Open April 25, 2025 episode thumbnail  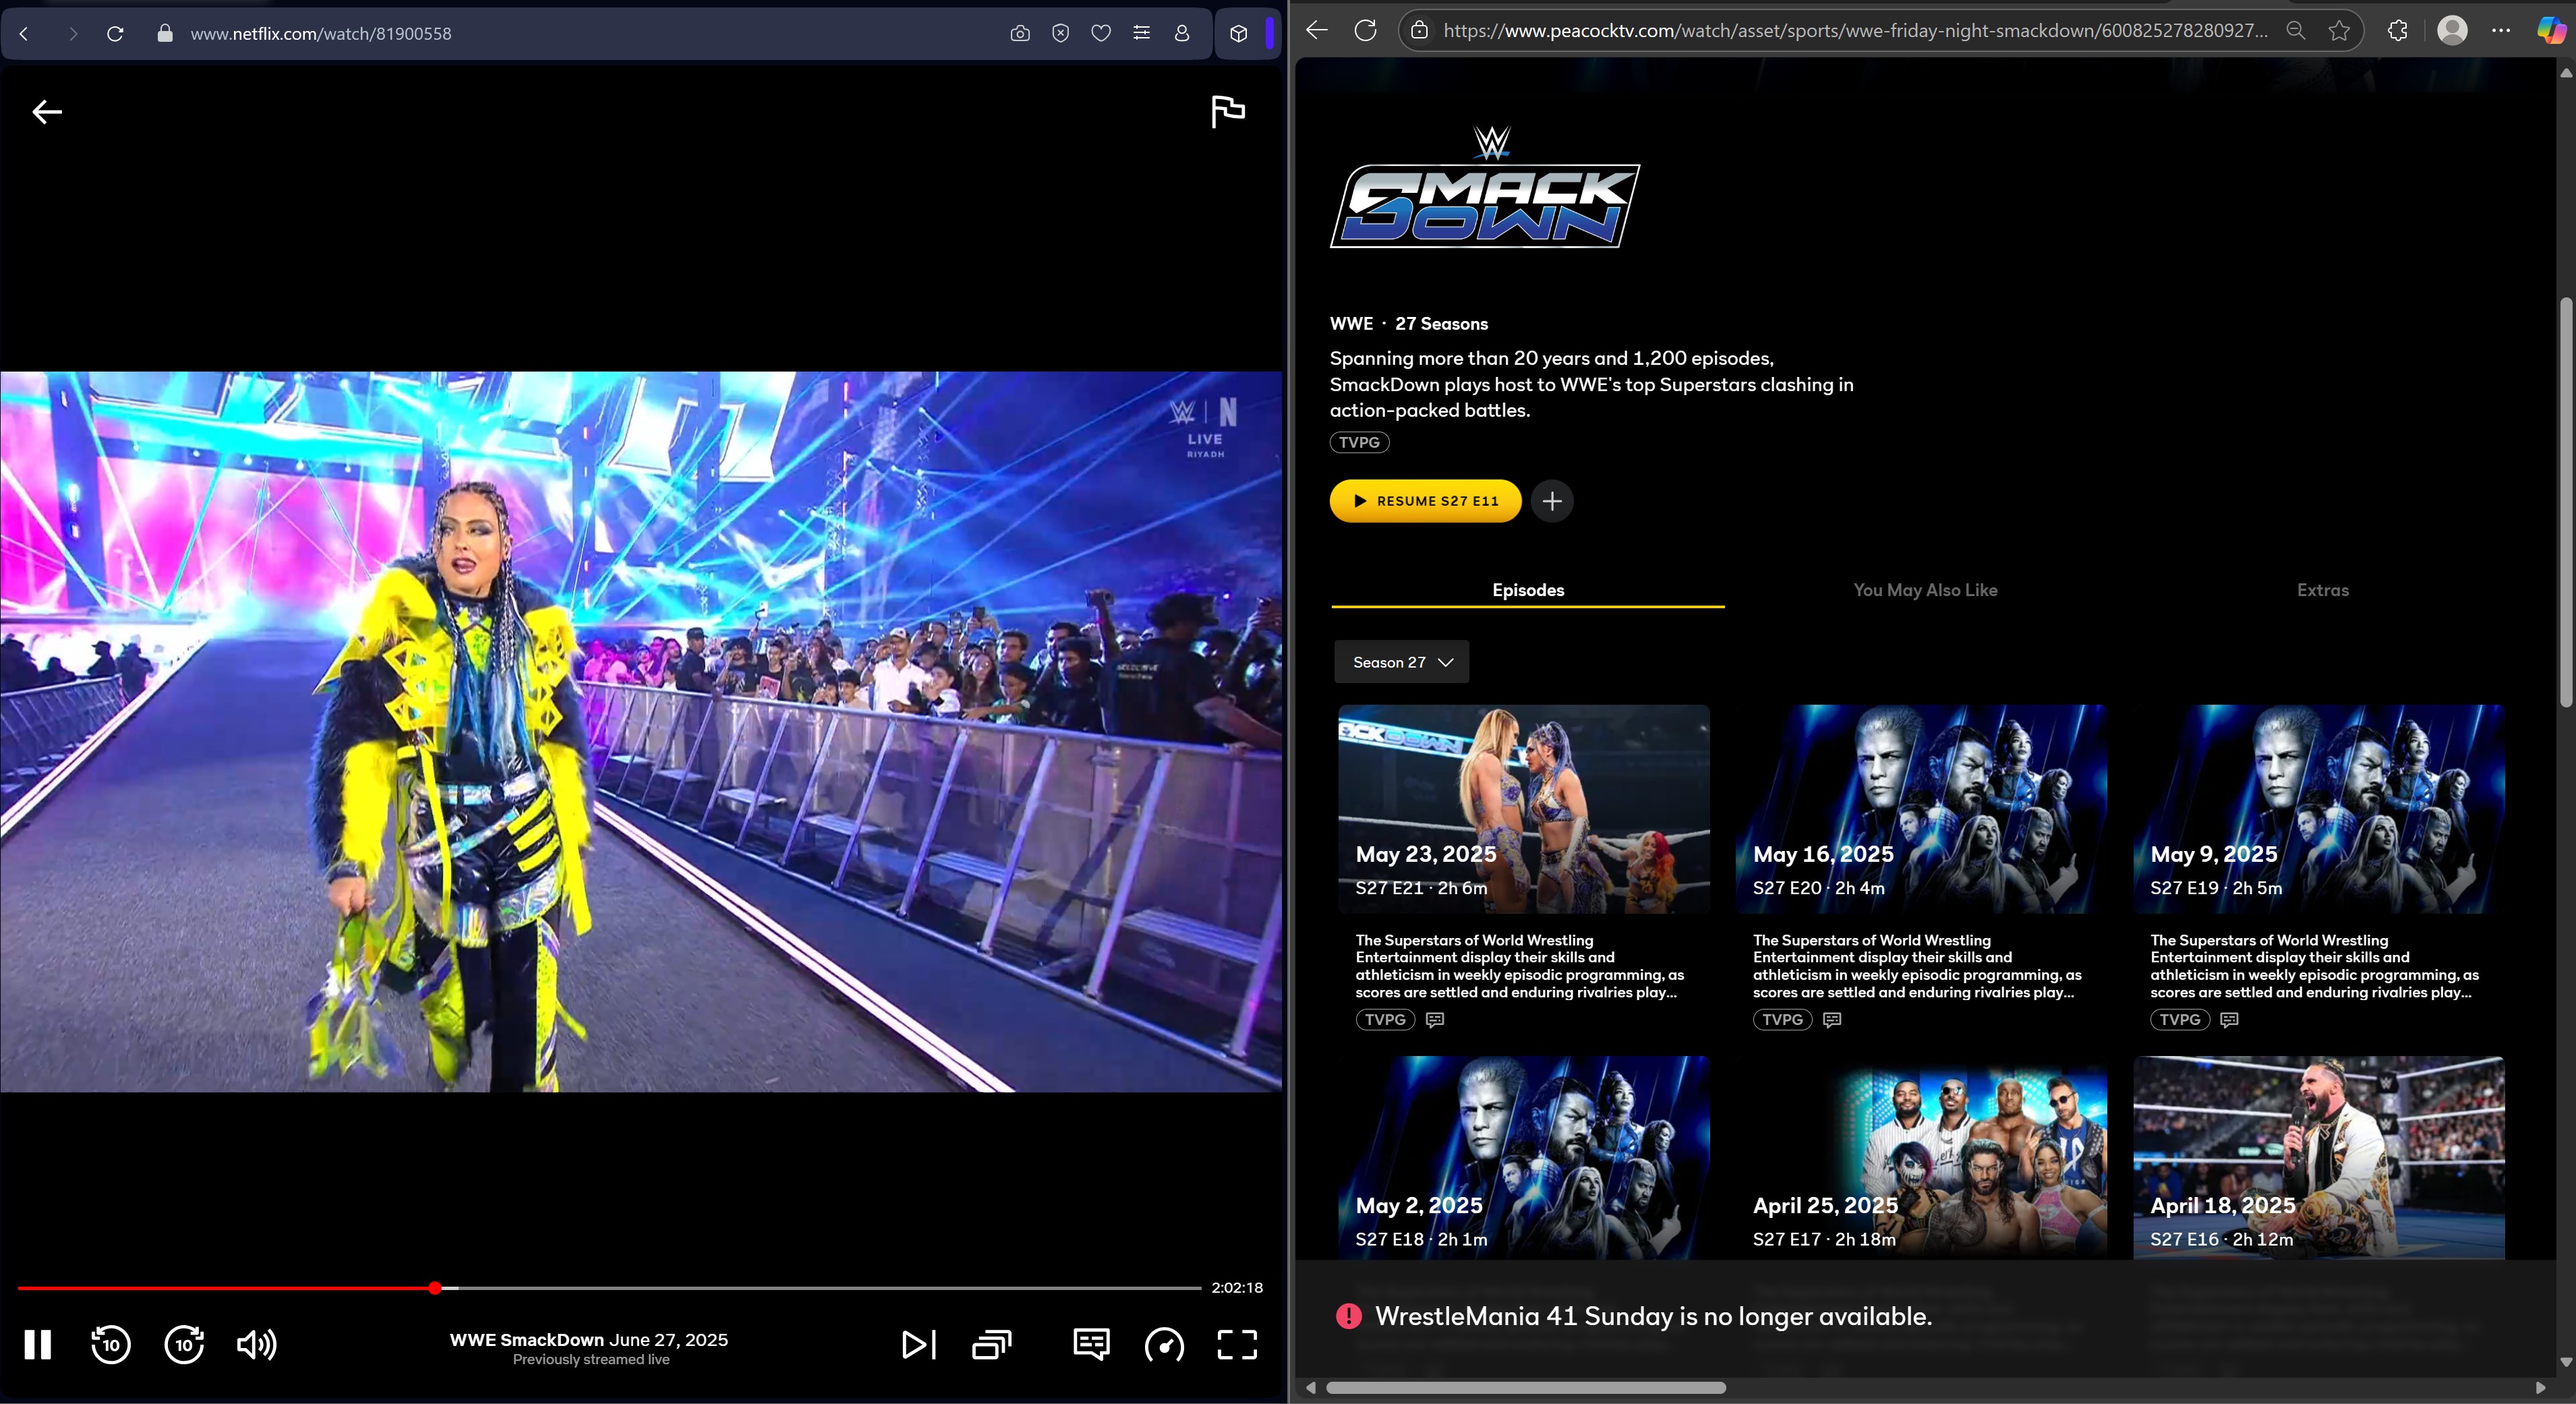coord(1921,1158)
